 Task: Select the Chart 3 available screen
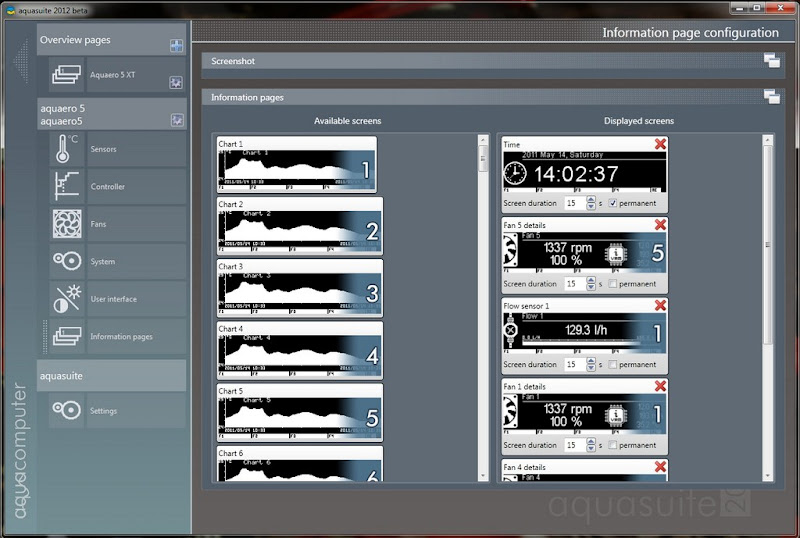click(x=300, y=288)
